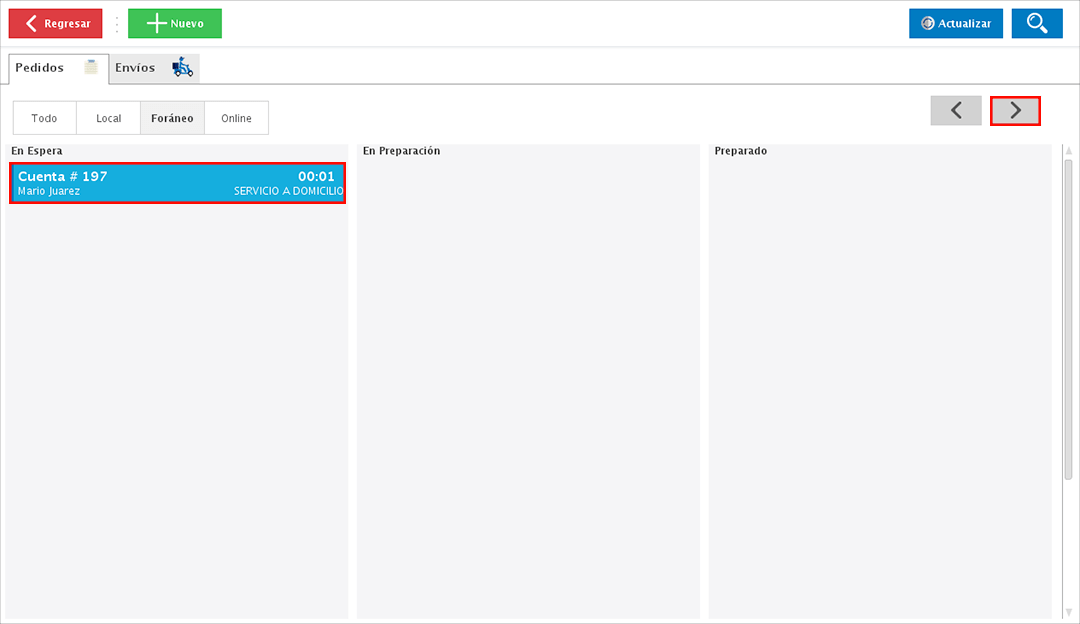1080x624 pixels.
Task: Switch to the Pedidos tab
Action: click(x=40, y=68)
